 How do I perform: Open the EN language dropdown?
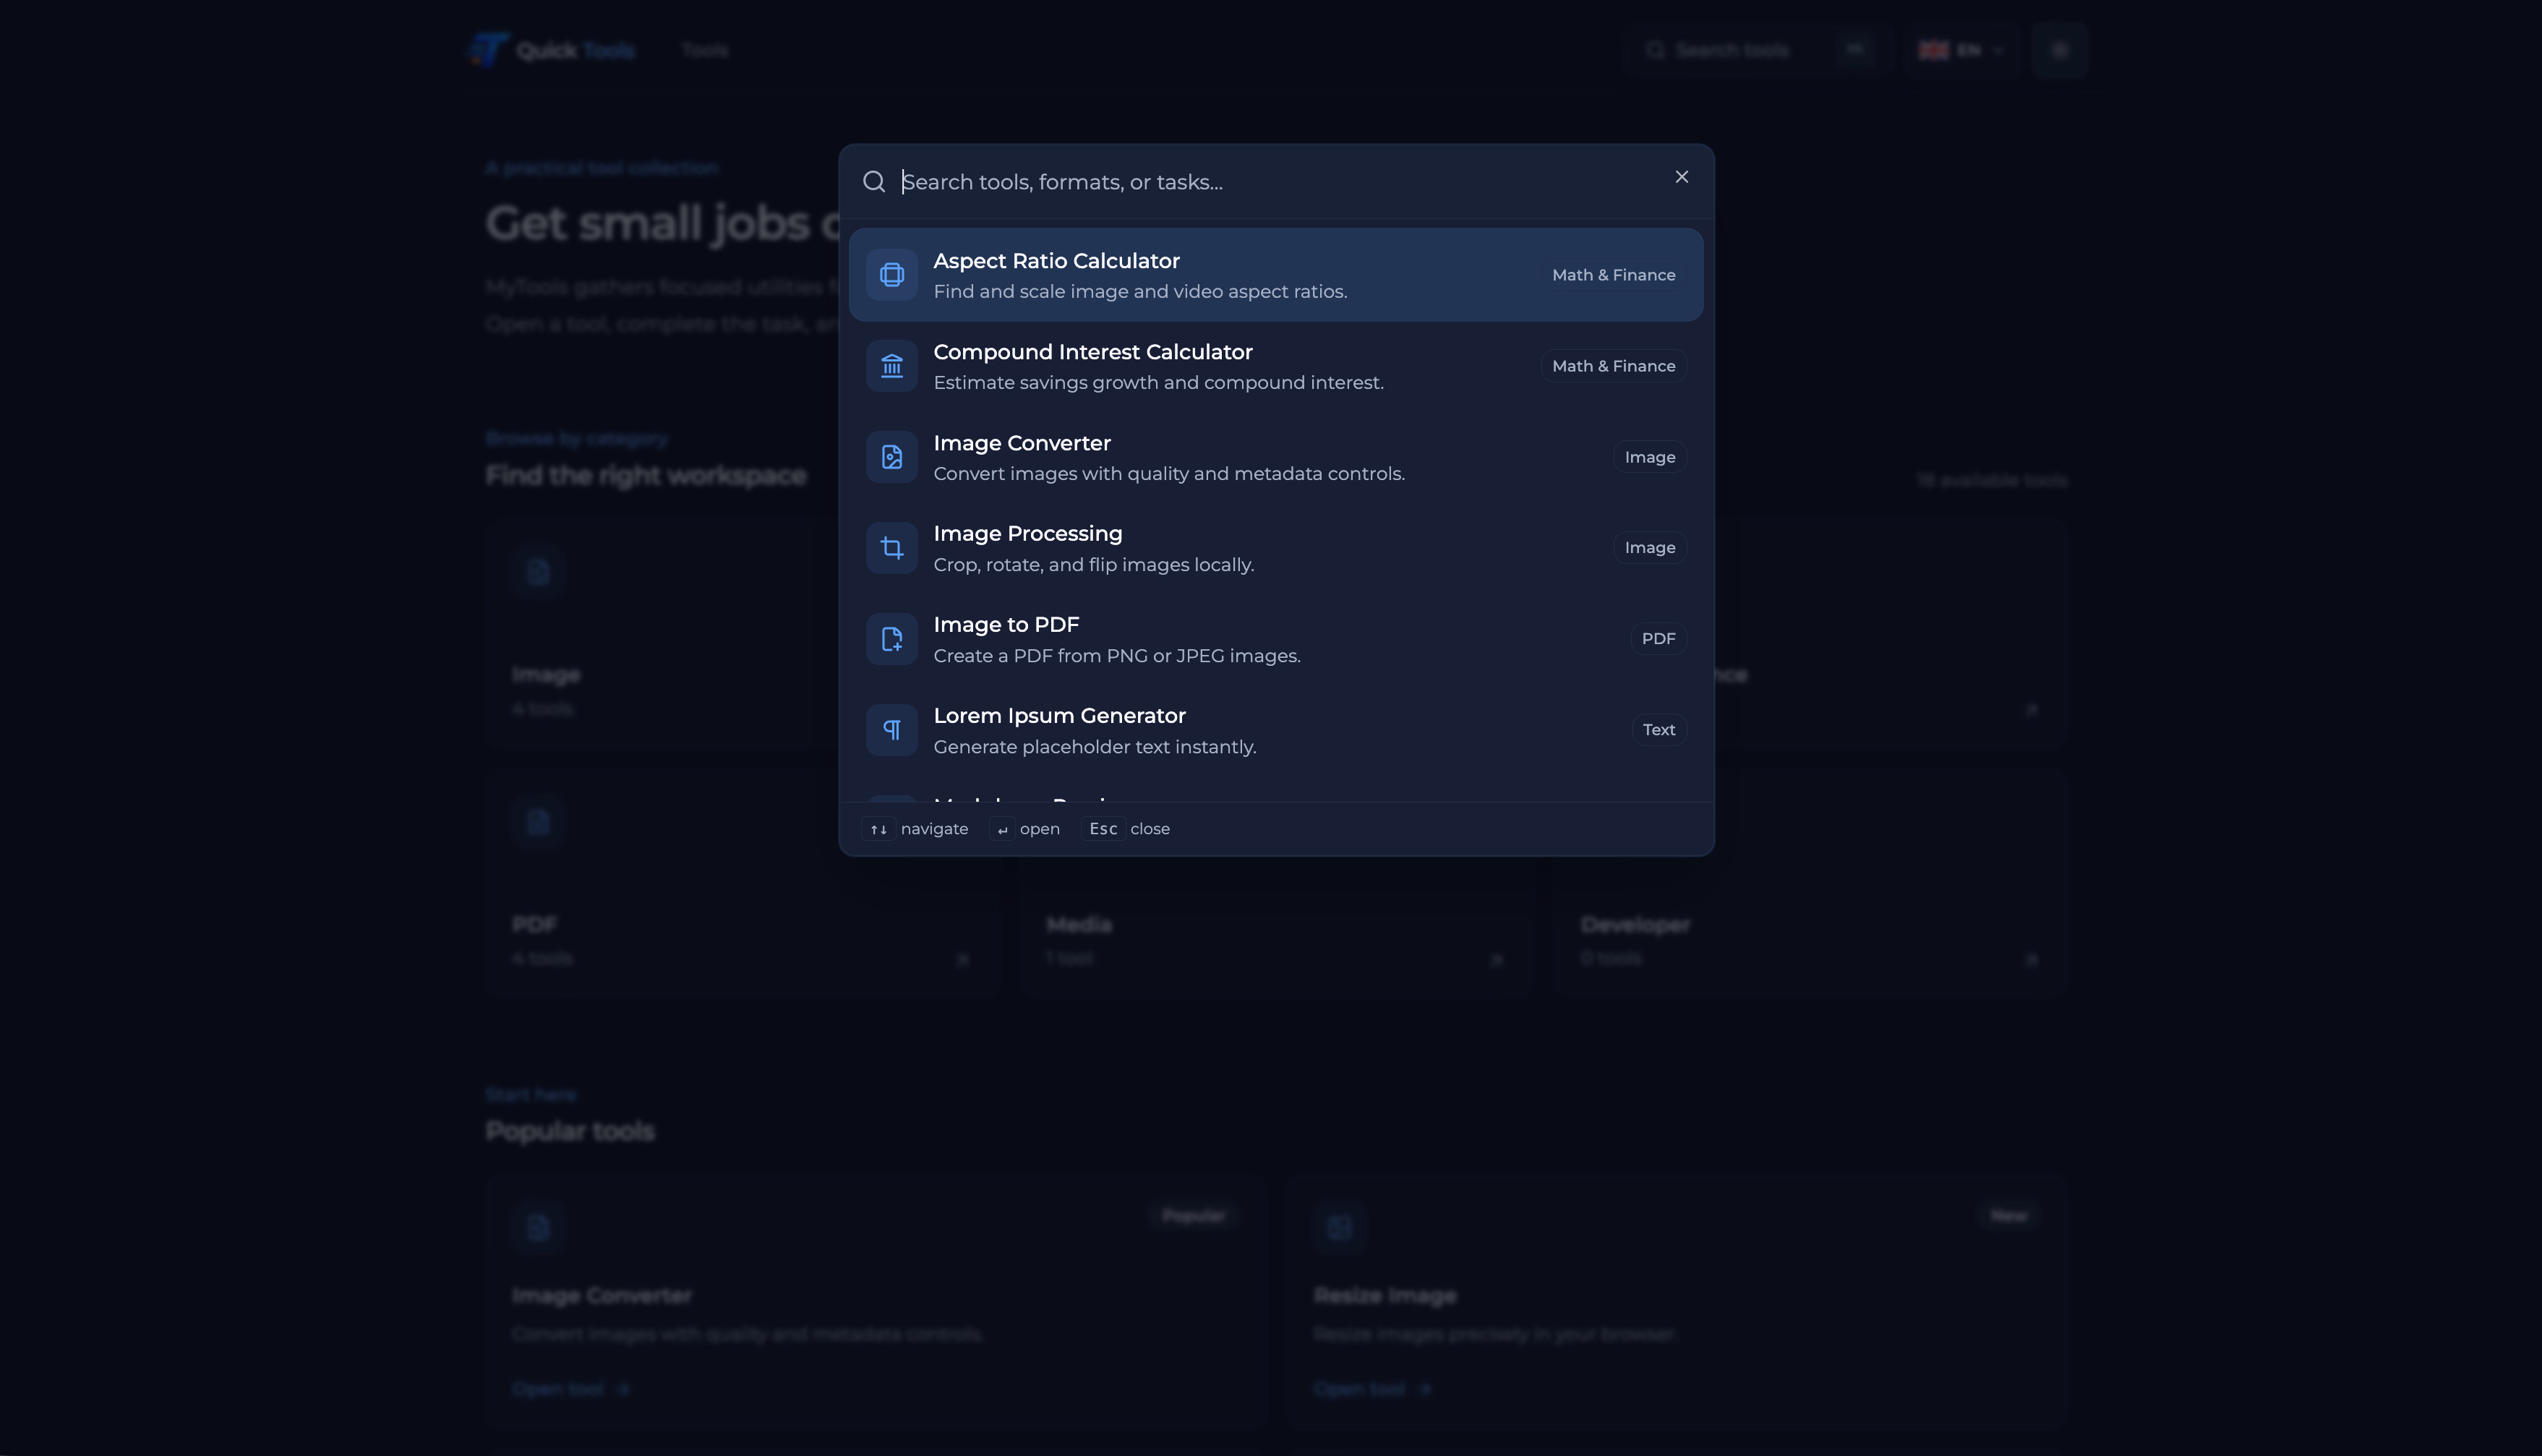1962,50
